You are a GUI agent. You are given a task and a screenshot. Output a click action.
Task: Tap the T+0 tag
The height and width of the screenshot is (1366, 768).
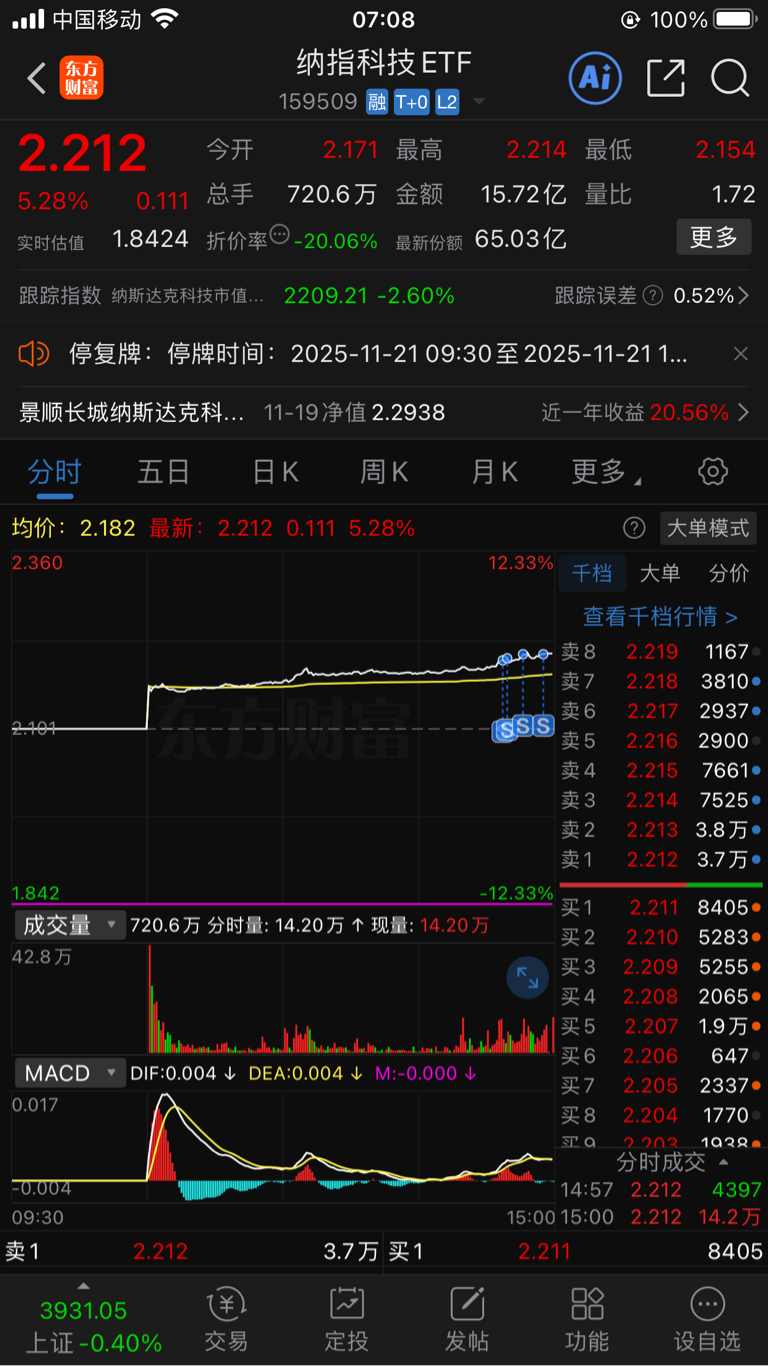411,102
